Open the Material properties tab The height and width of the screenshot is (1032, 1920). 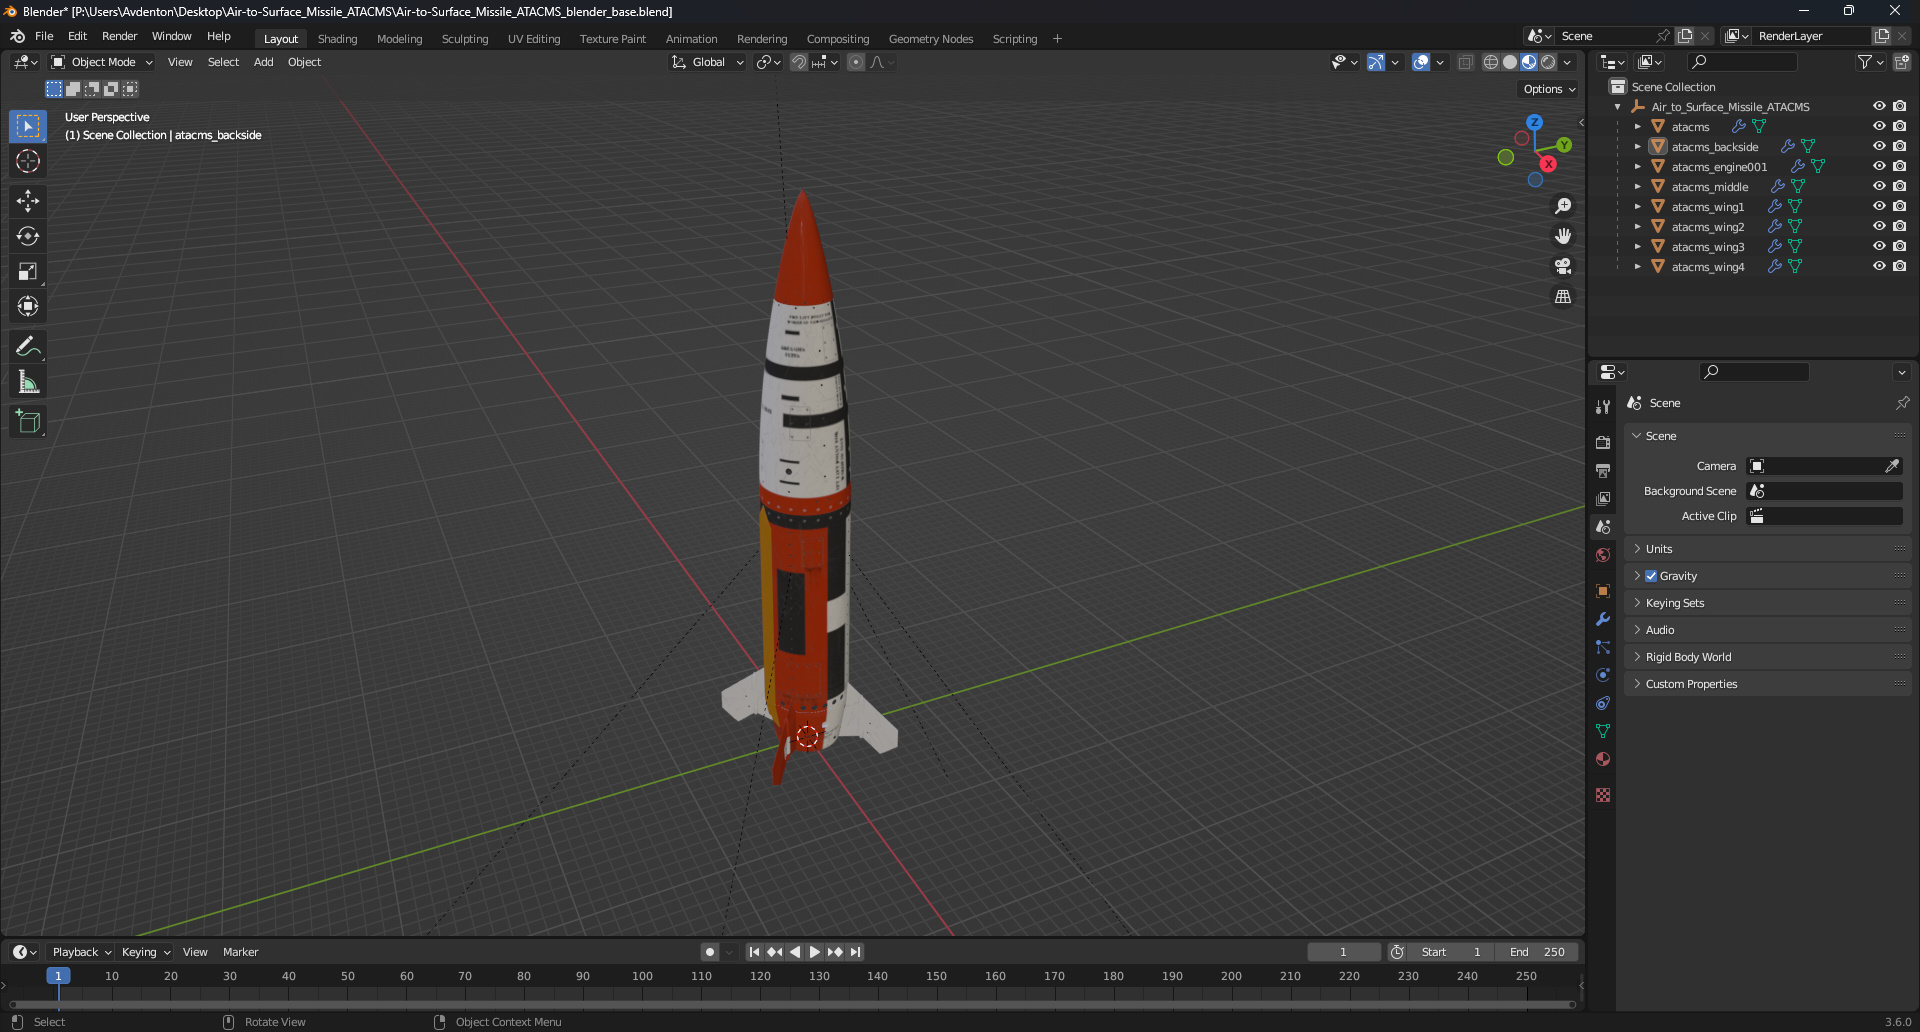point(1603,759)
